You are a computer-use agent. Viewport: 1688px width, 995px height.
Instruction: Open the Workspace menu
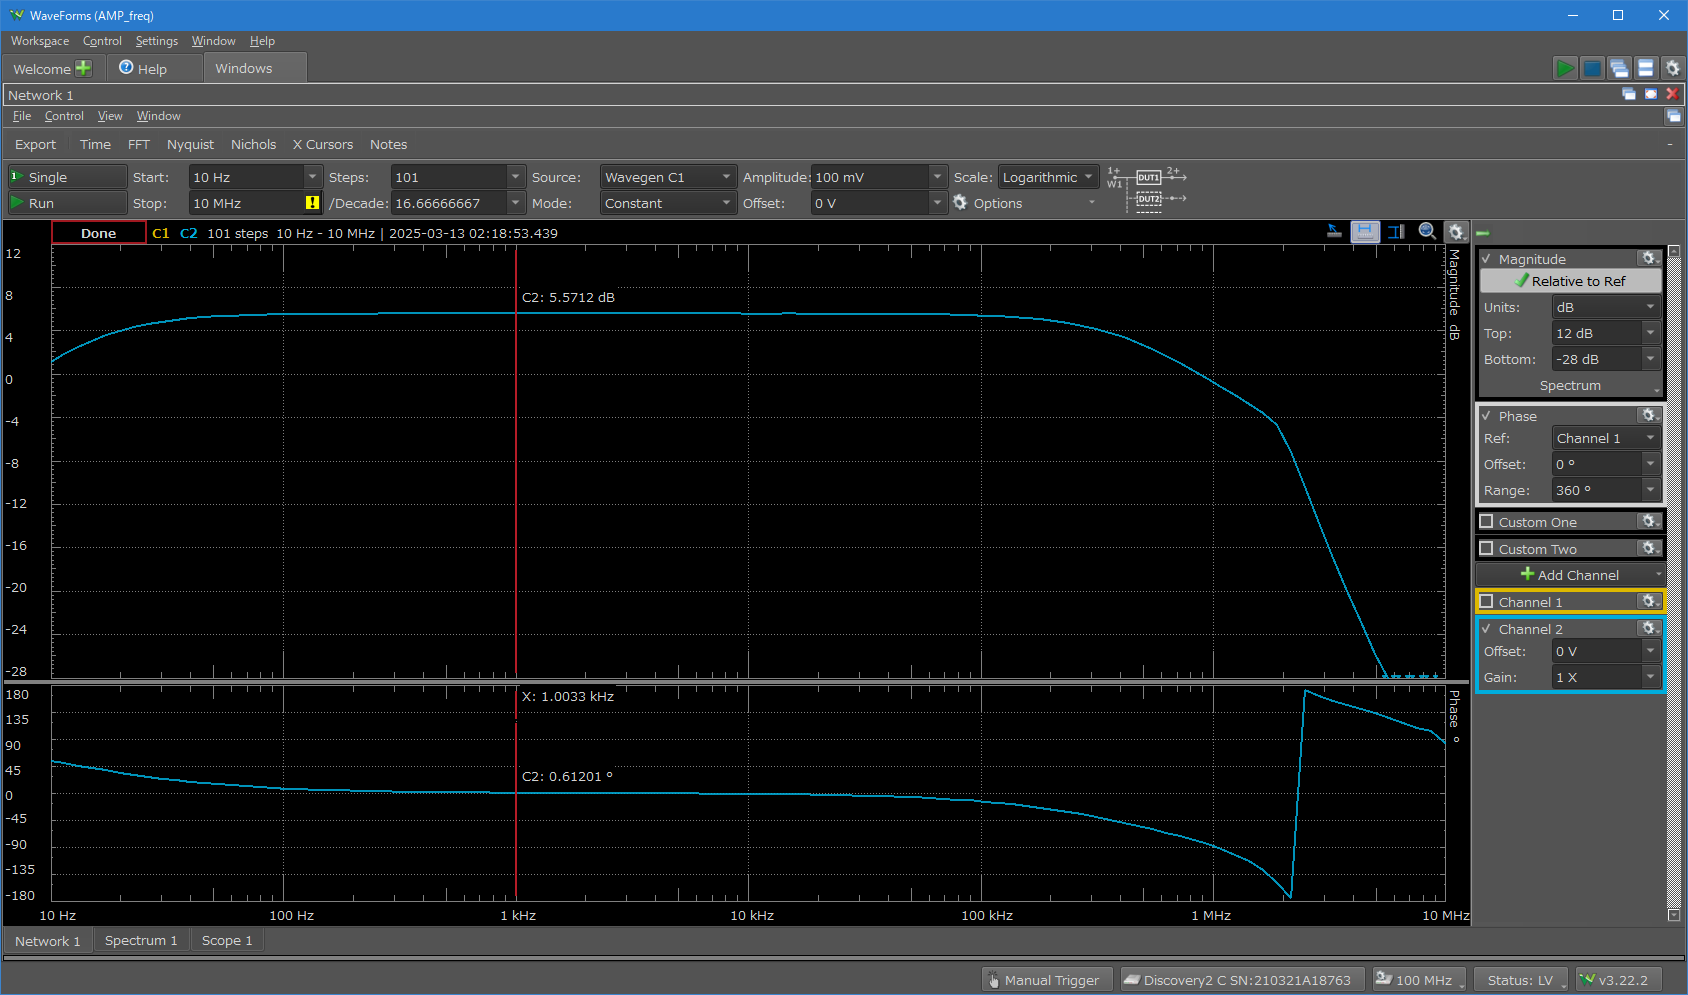[40, 41]
